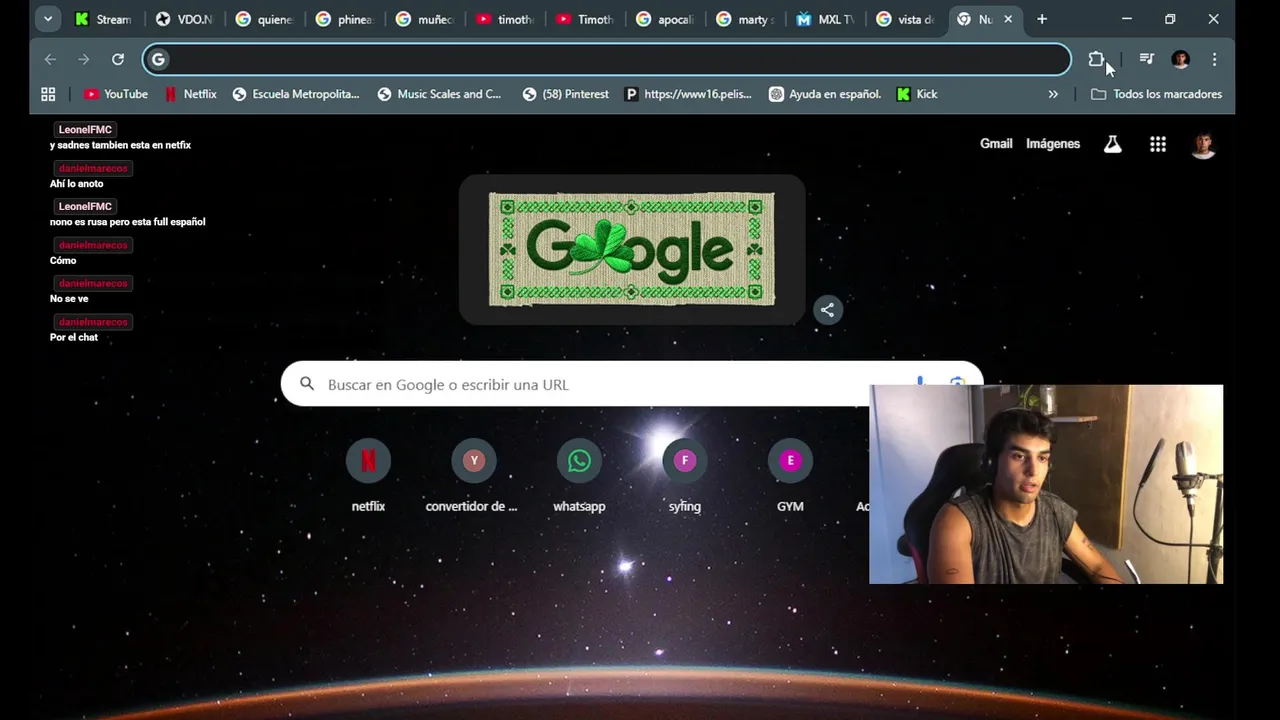Screen dimensions: 1280x720
Task: Switch to the VDO.N tab
Action: (184, 19)
